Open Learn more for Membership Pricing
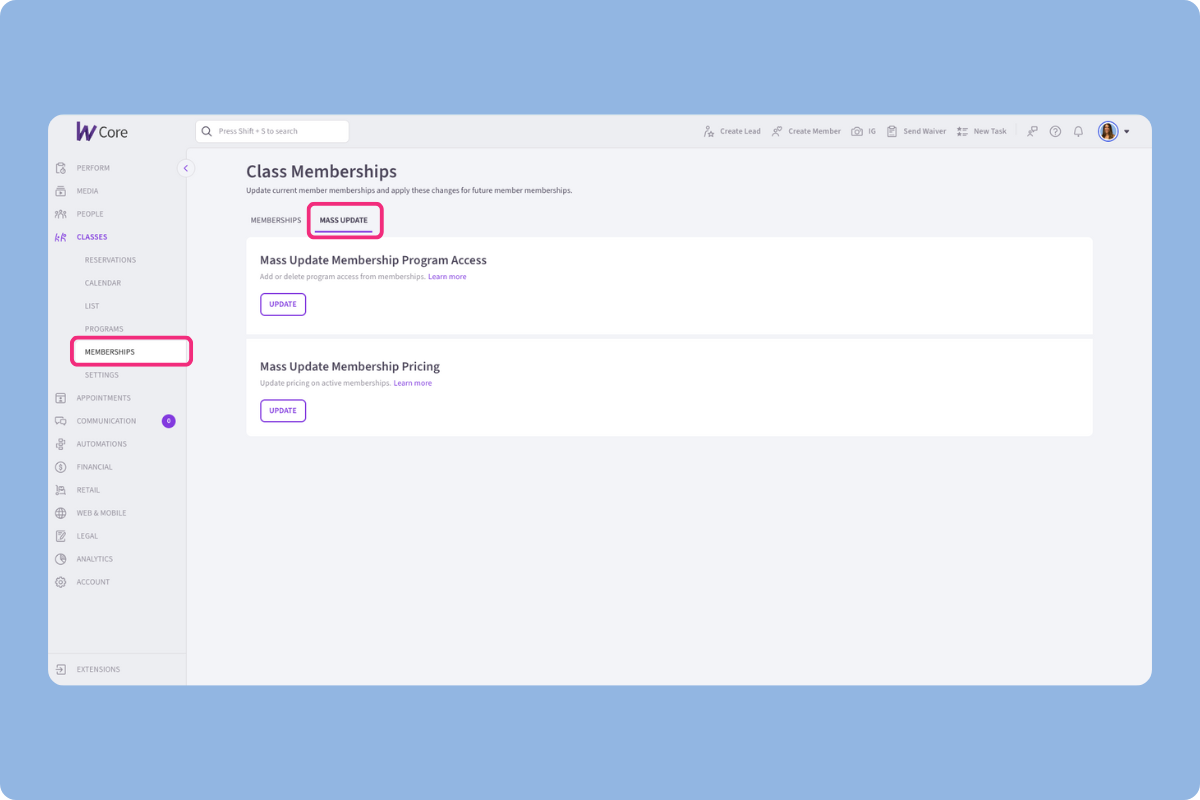The width and height of the screenshot is (1200, 800). (413, 382)
